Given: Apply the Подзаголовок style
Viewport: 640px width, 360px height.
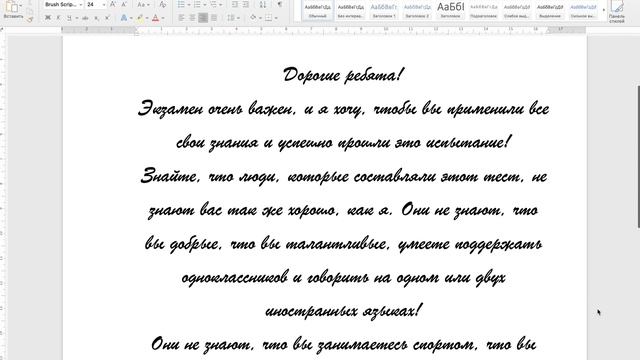Looking at the screenshot, I should (x=483, y=11).
